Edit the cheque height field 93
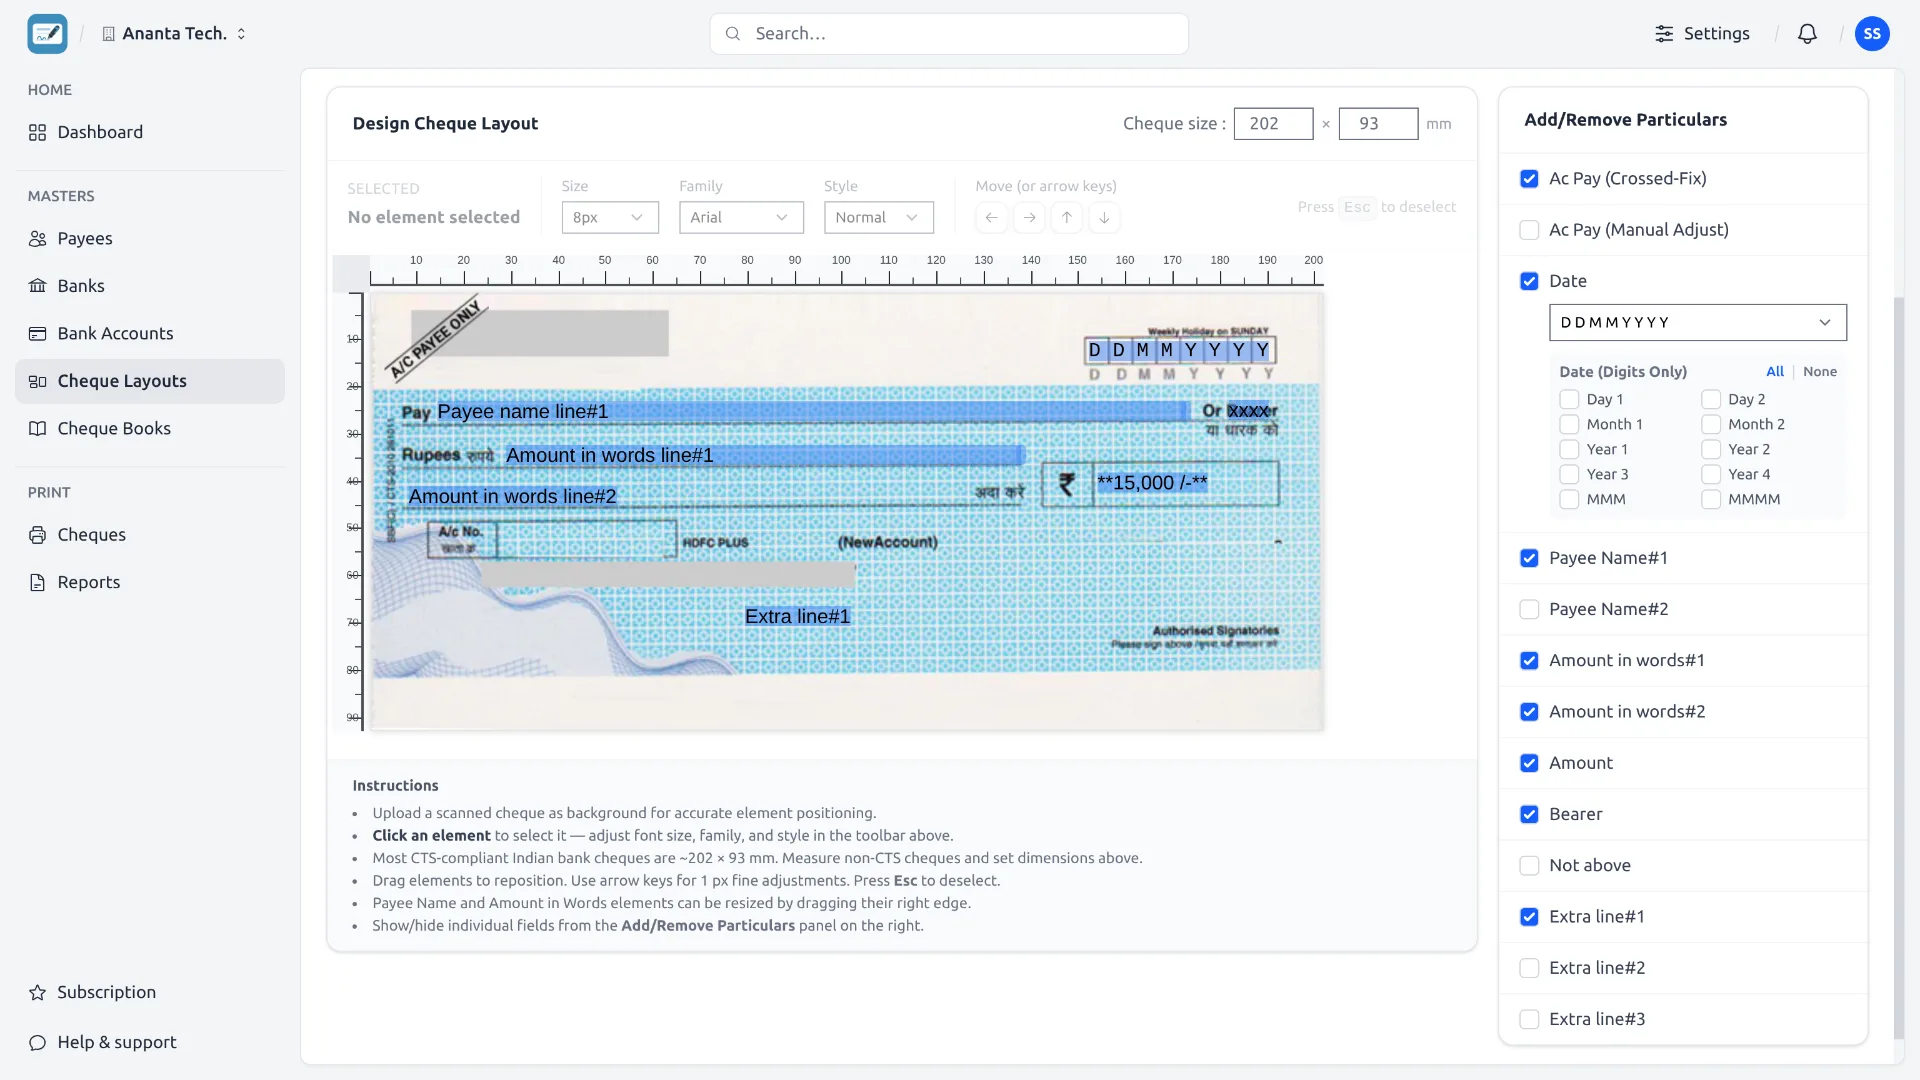The width and height of the screenshot is (1920, 1080). click(1378, 123)
